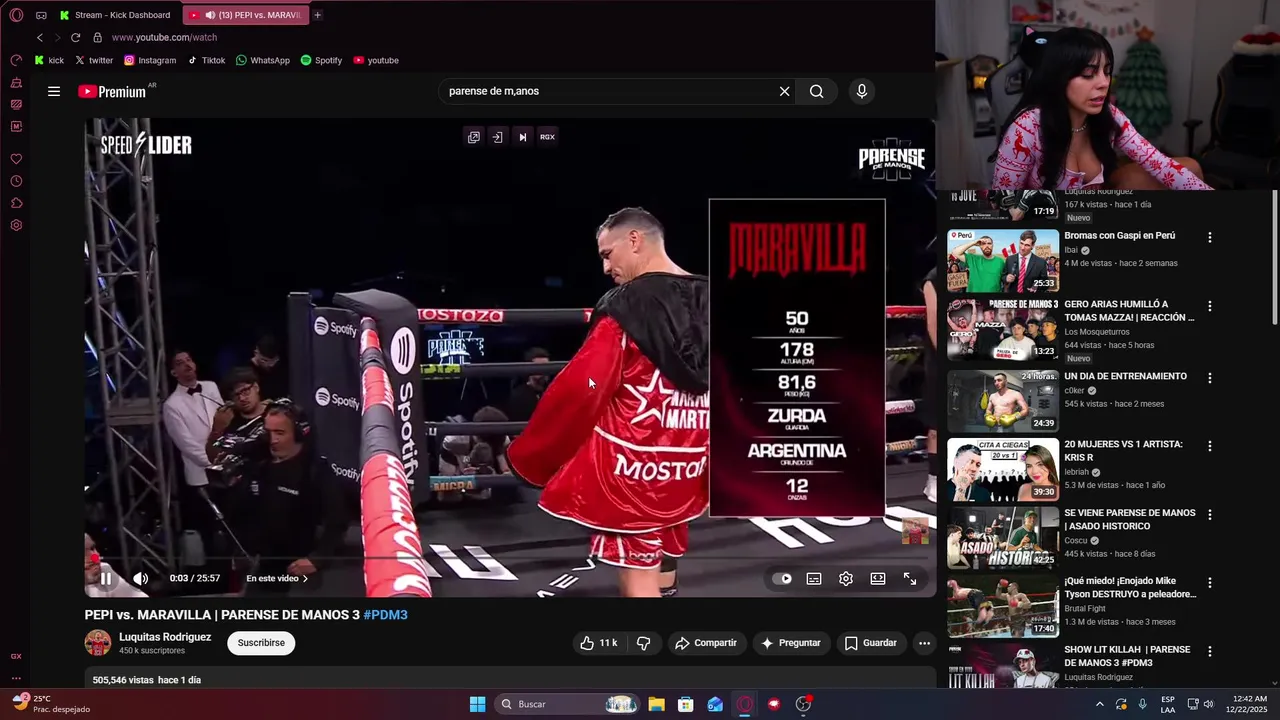Open options for '¡Qué miedo!' Mike Tyson video

[x=1210, y=582]
